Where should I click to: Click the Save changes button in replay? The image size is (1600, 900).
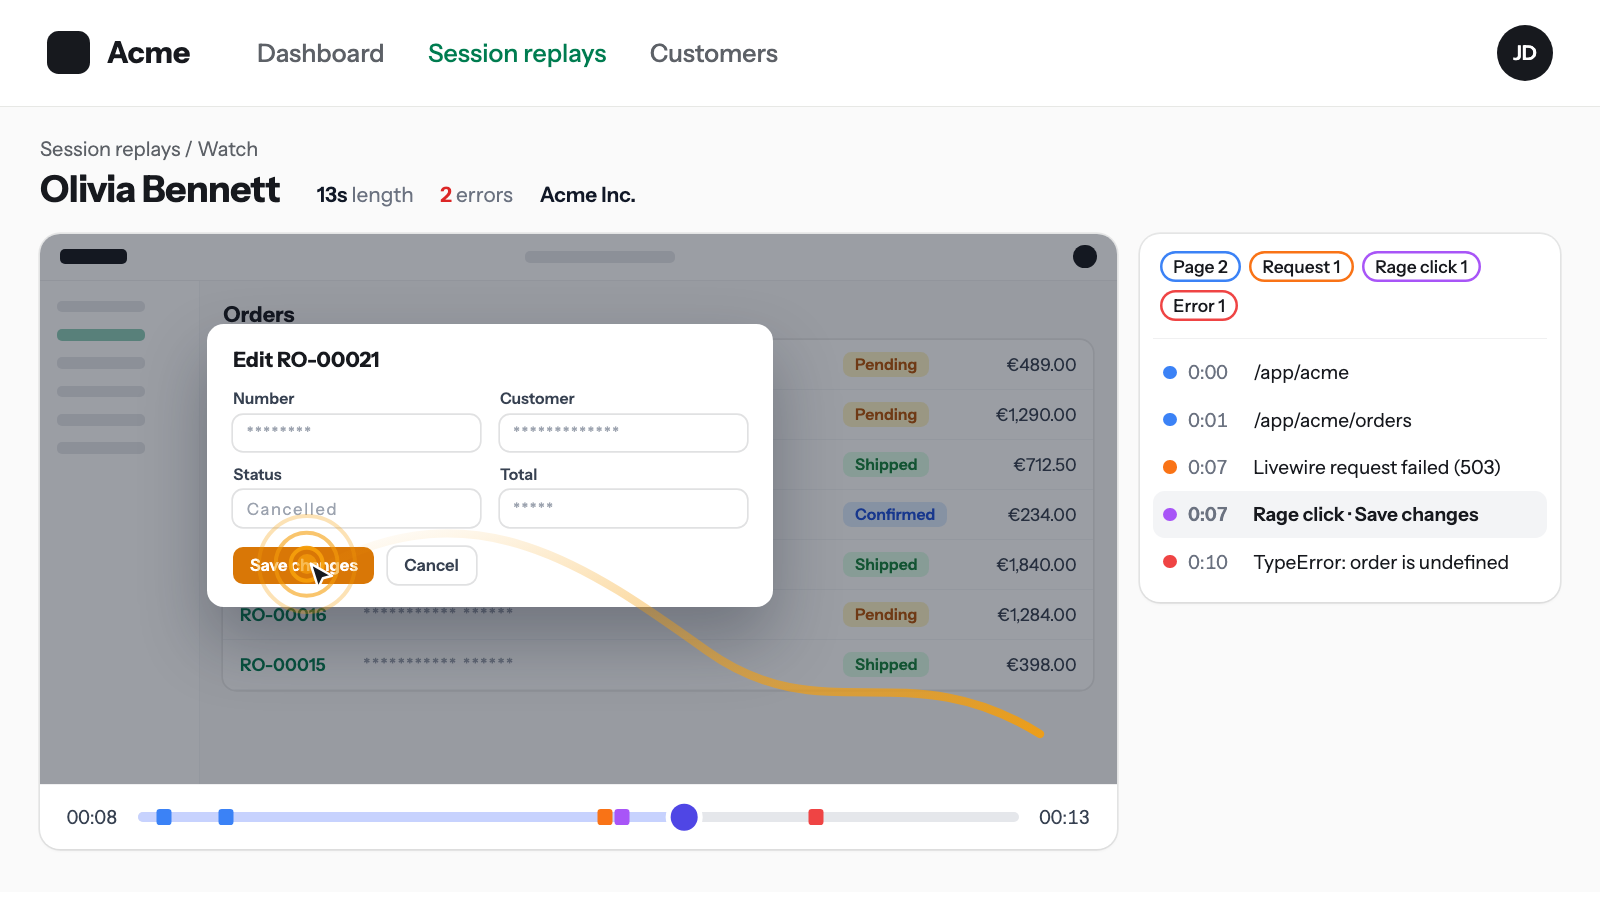click(303, 565)
